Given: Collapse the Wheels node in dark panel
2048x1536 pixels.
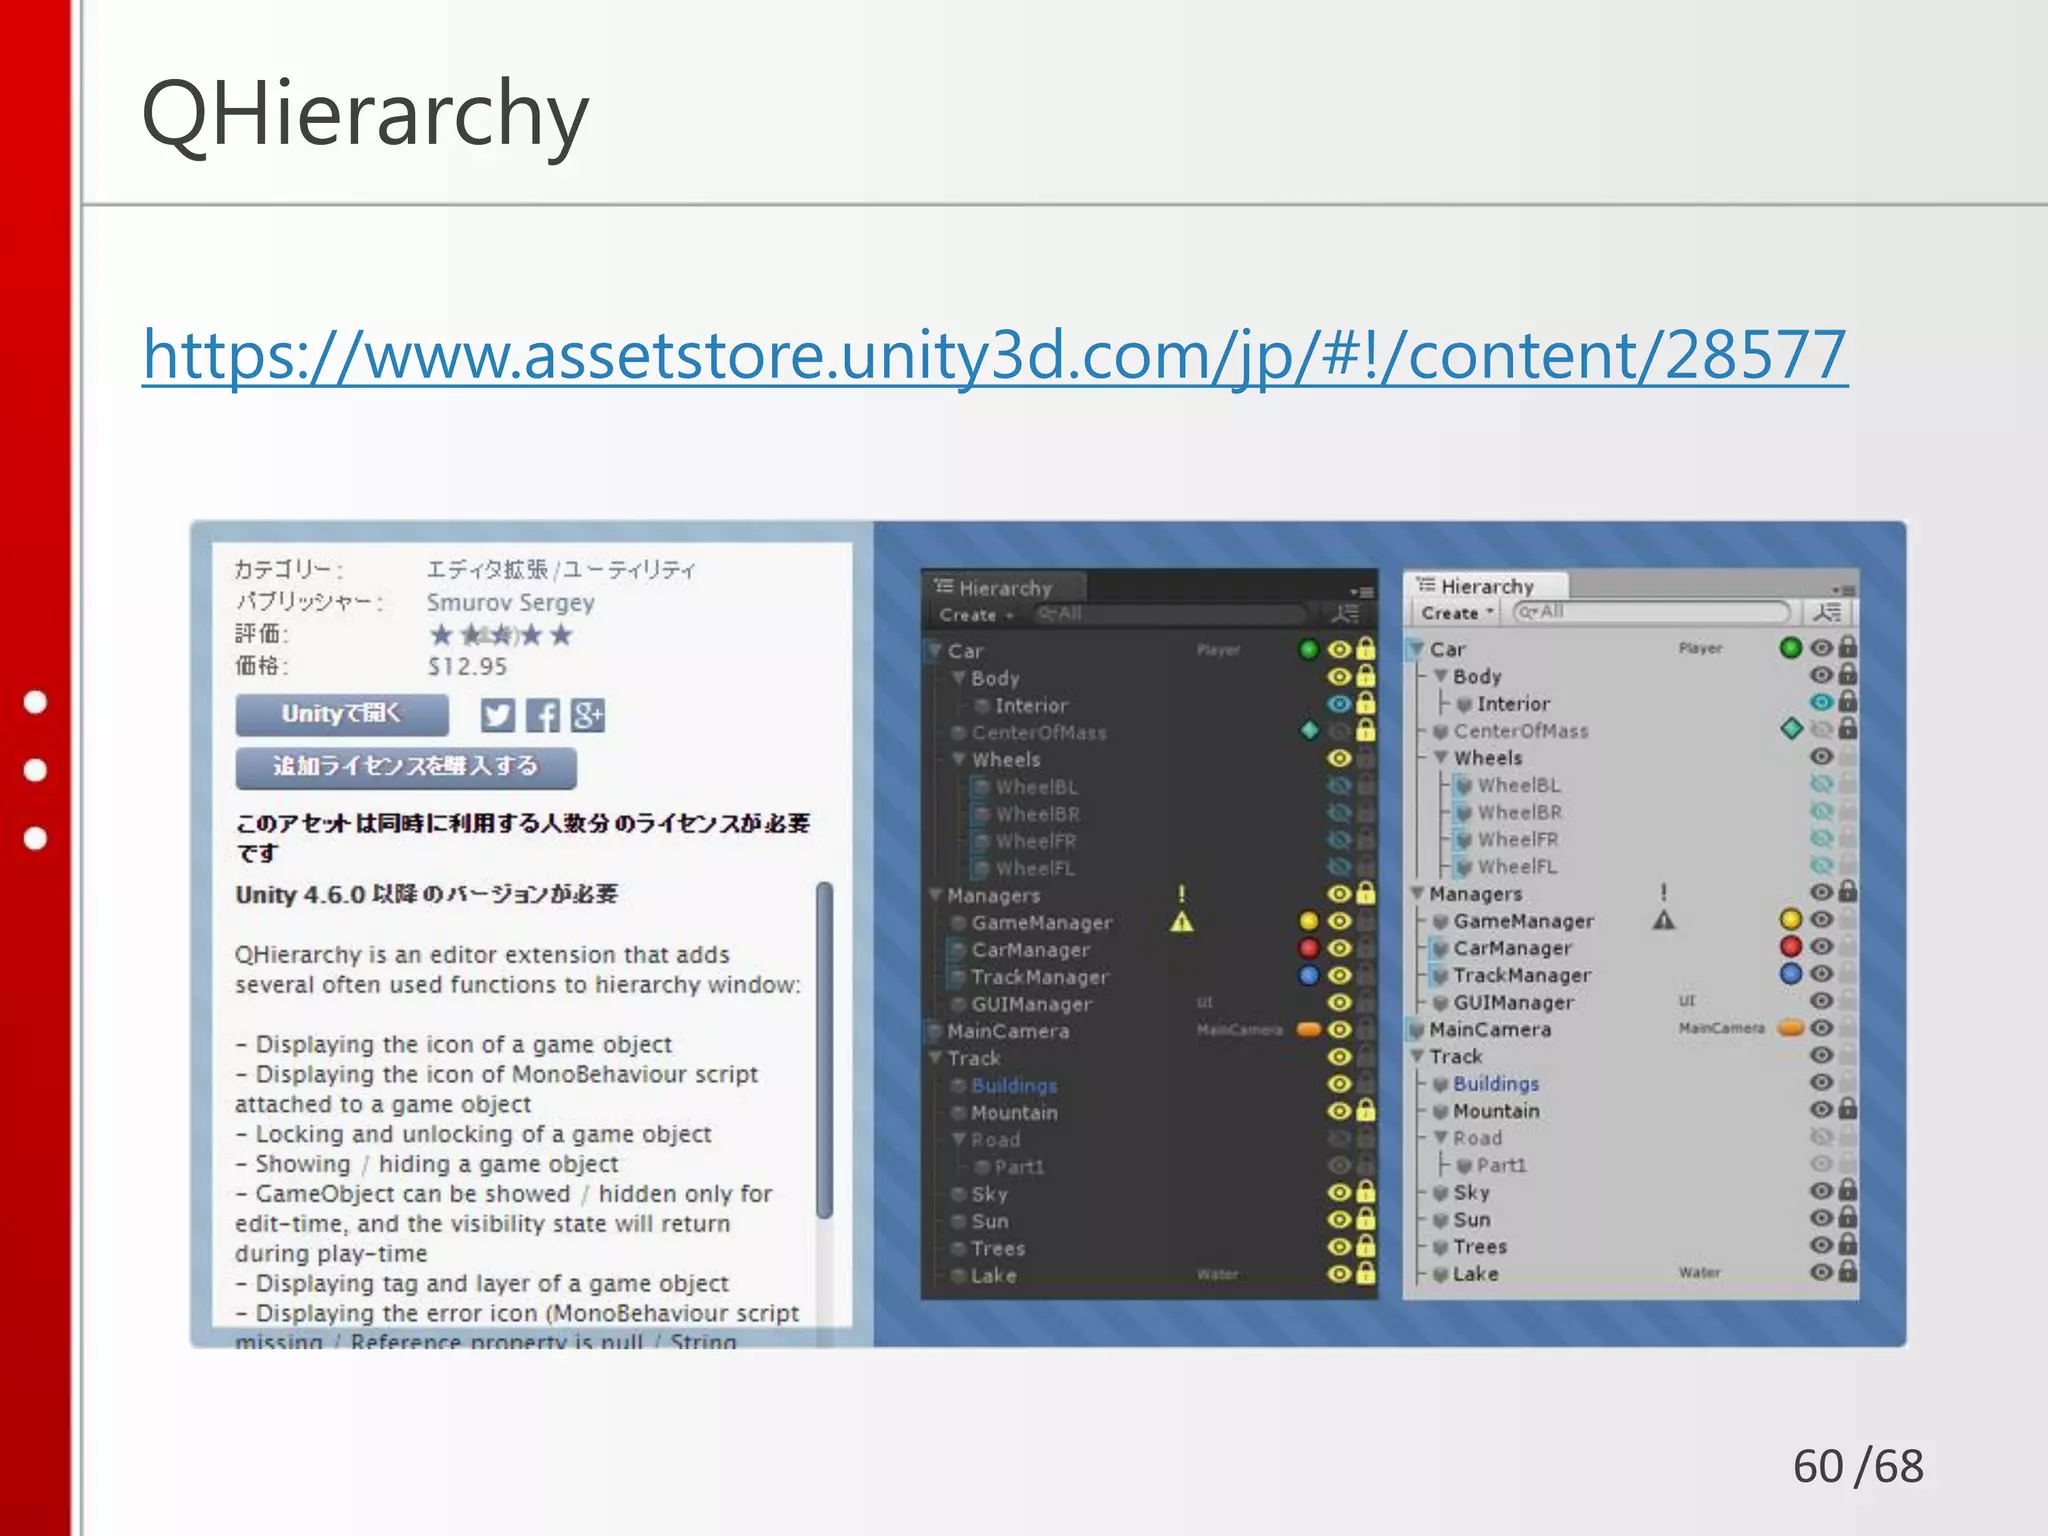Looking at the screenshot, I should point(958,759).
